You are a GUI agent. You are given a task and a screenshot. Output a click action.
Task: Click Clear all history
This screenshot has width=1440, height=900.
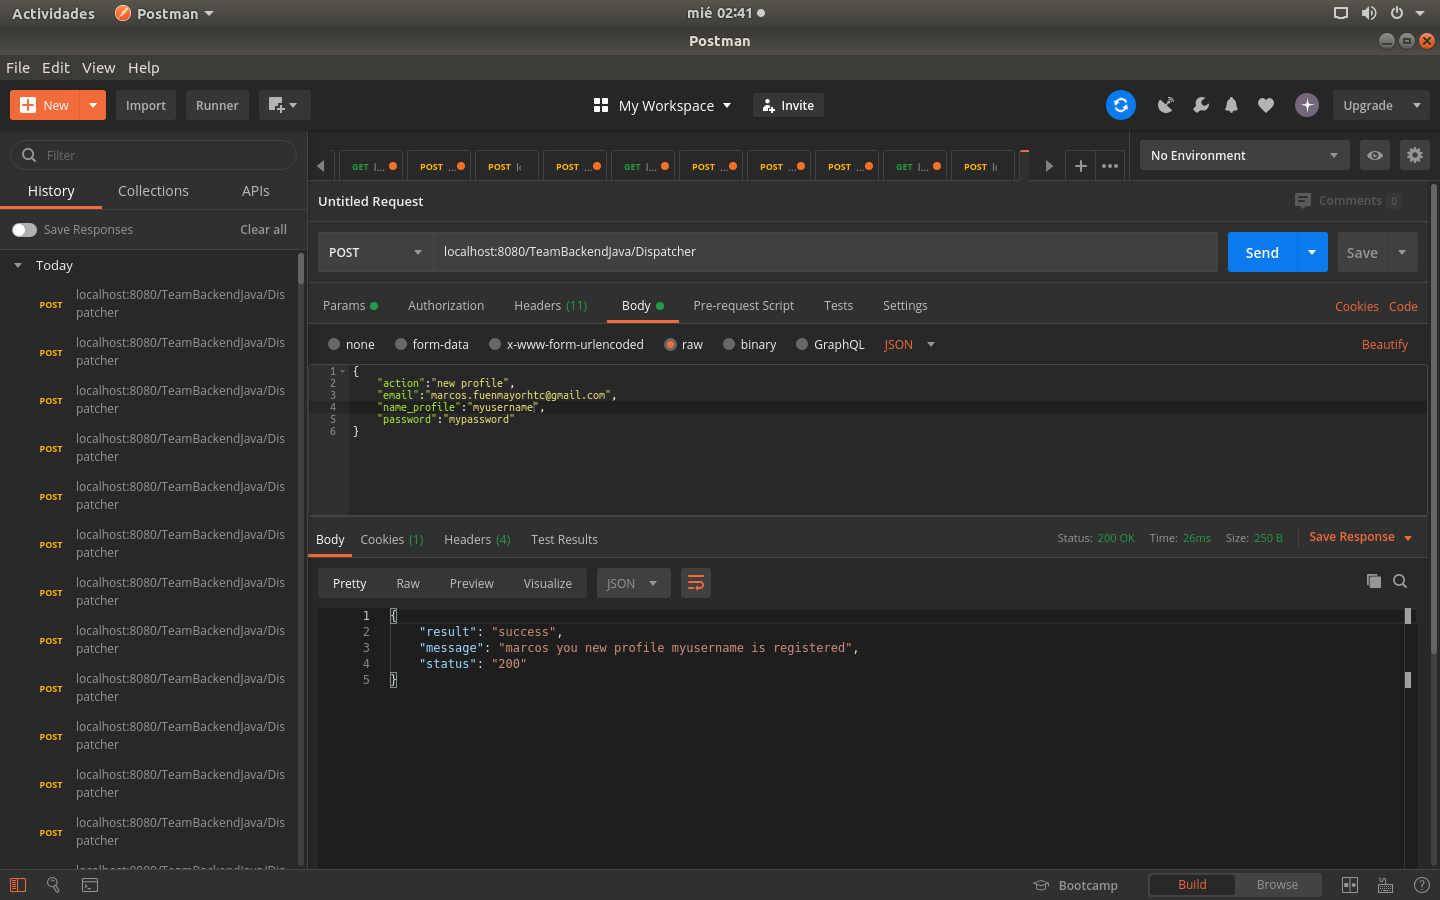(x=263, y=230)
